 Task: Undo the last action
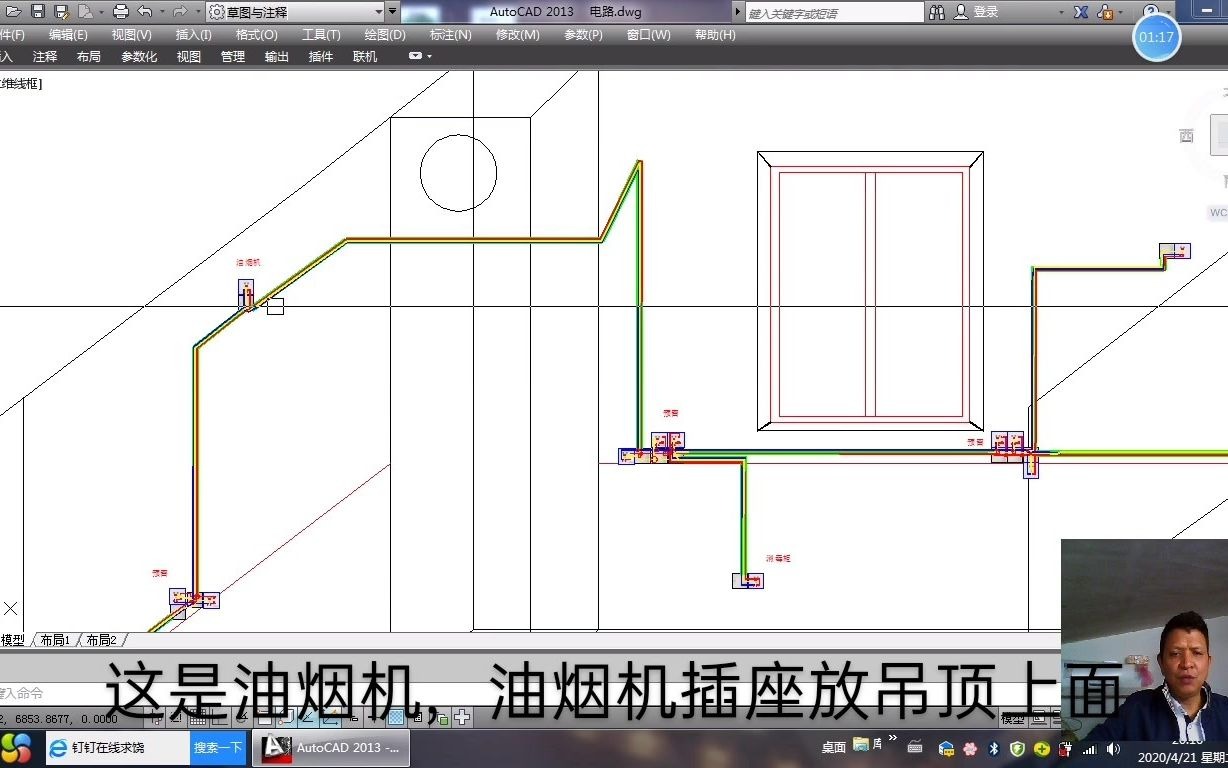(143, 11)
